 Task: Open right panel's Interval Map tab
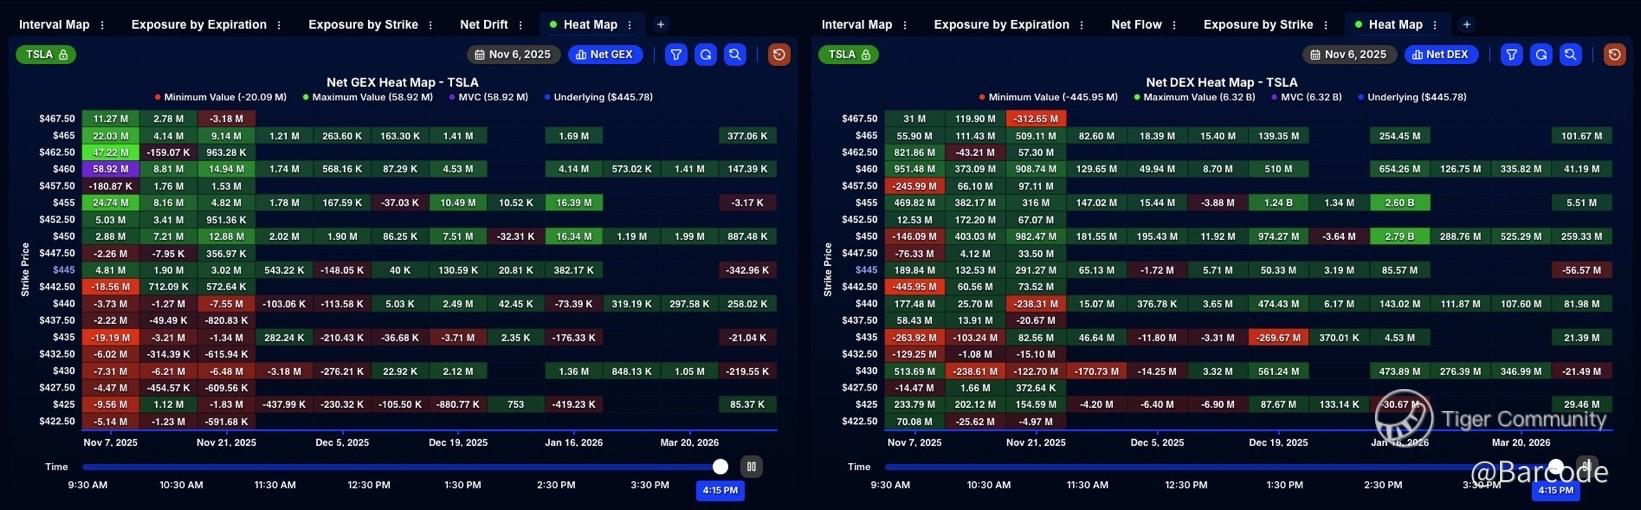tap(857, 25)
